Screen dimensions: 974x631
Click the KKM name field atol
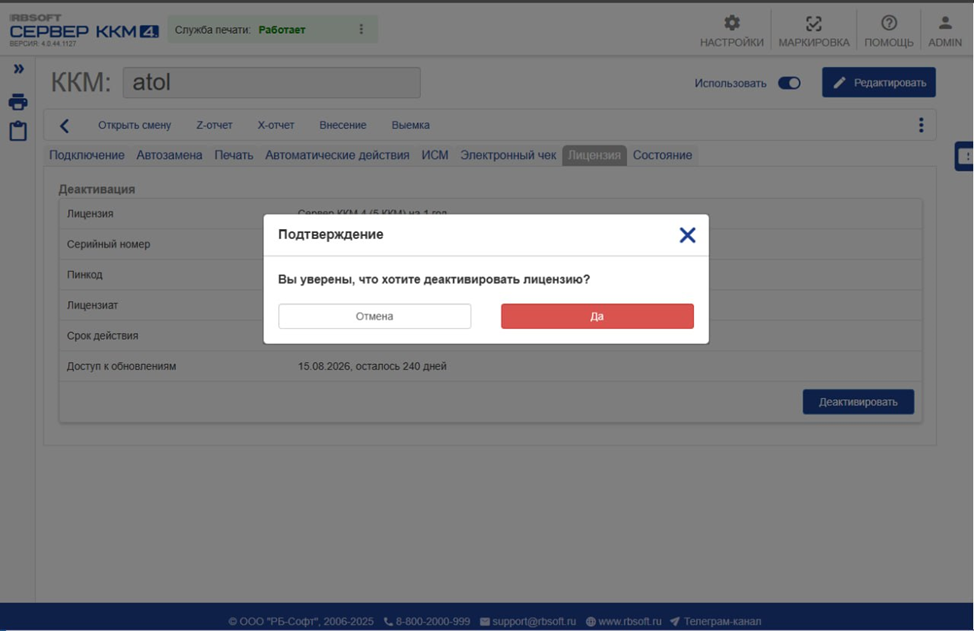[271, 83]
